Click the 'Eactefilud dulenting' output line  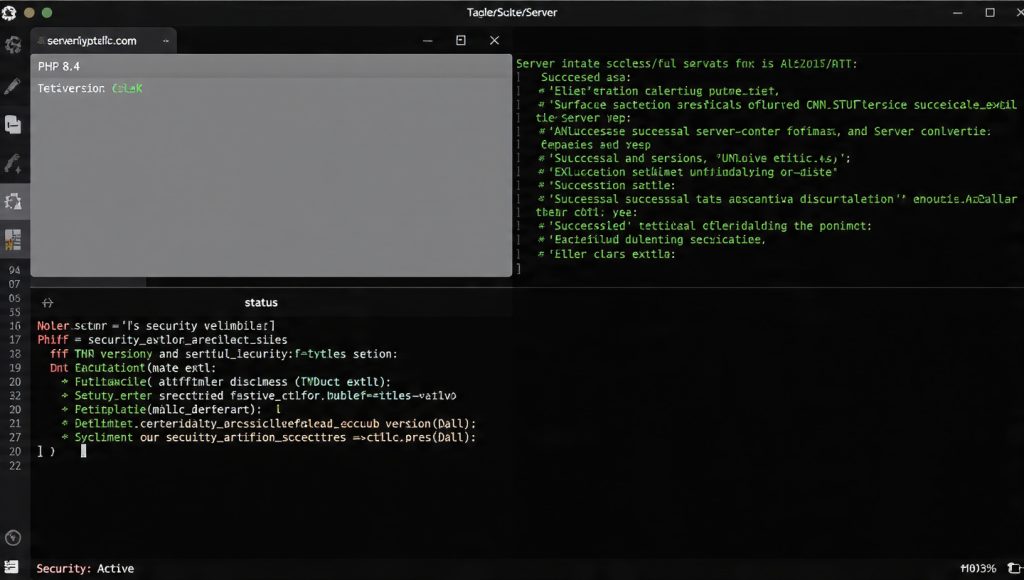point(652,240)
